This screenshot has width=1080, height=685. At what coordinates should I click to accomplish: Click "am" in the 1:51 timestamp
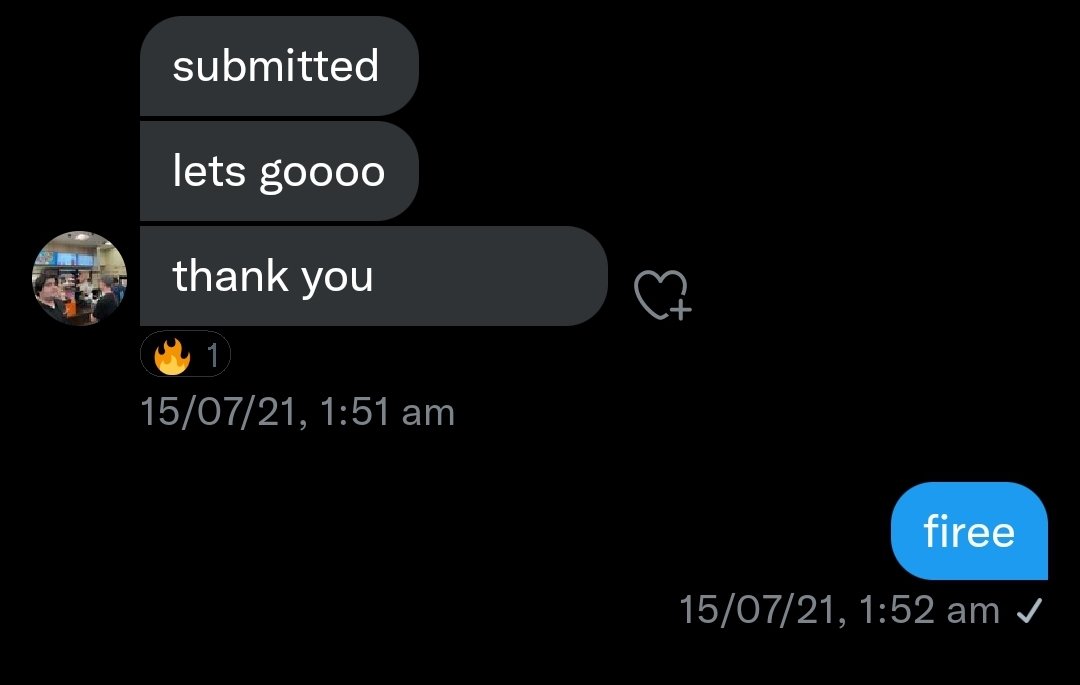pyautogui.click(x=428, y=412)
